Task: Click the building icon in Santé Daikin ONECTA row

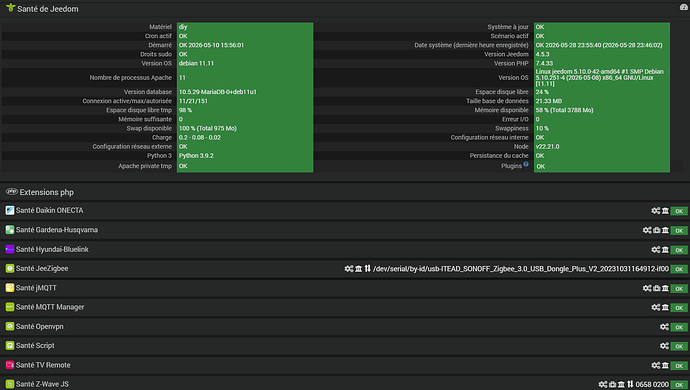Action: 665,211
